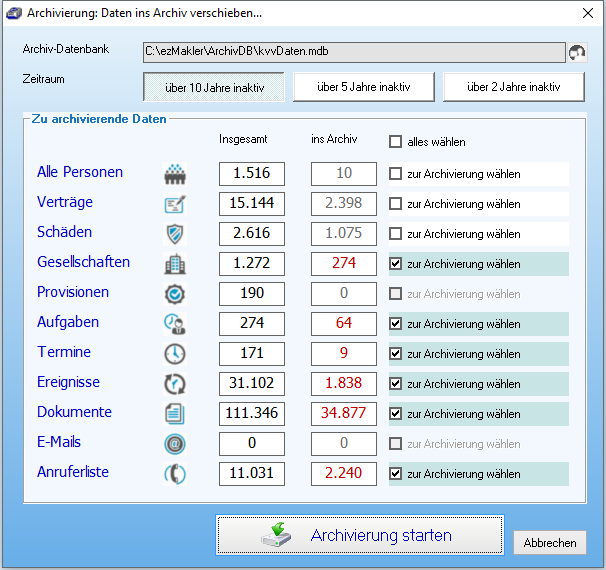Click the building icon beside Gesellschaften
Screen dimensions: 606x570
point(176,264)
